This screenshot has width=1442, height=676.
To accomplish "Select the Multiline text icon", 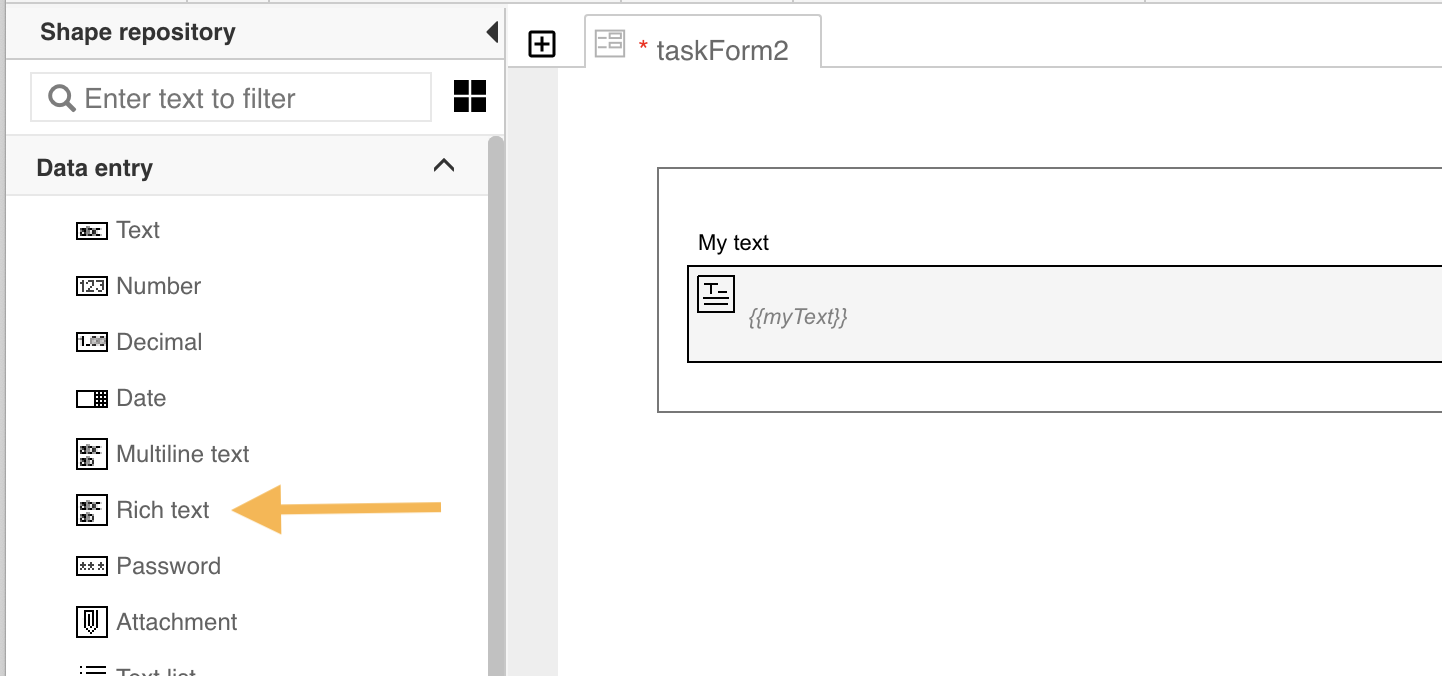I will tap(91, 454).
